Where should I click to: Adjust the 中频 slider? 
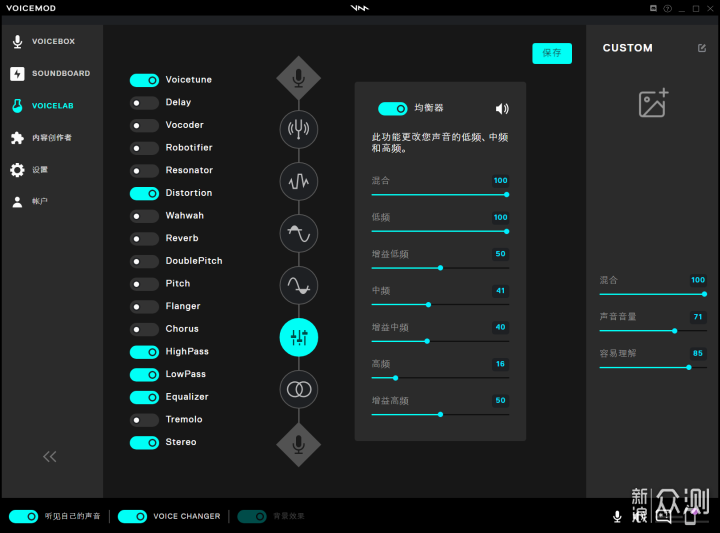(x=440, y=304)
